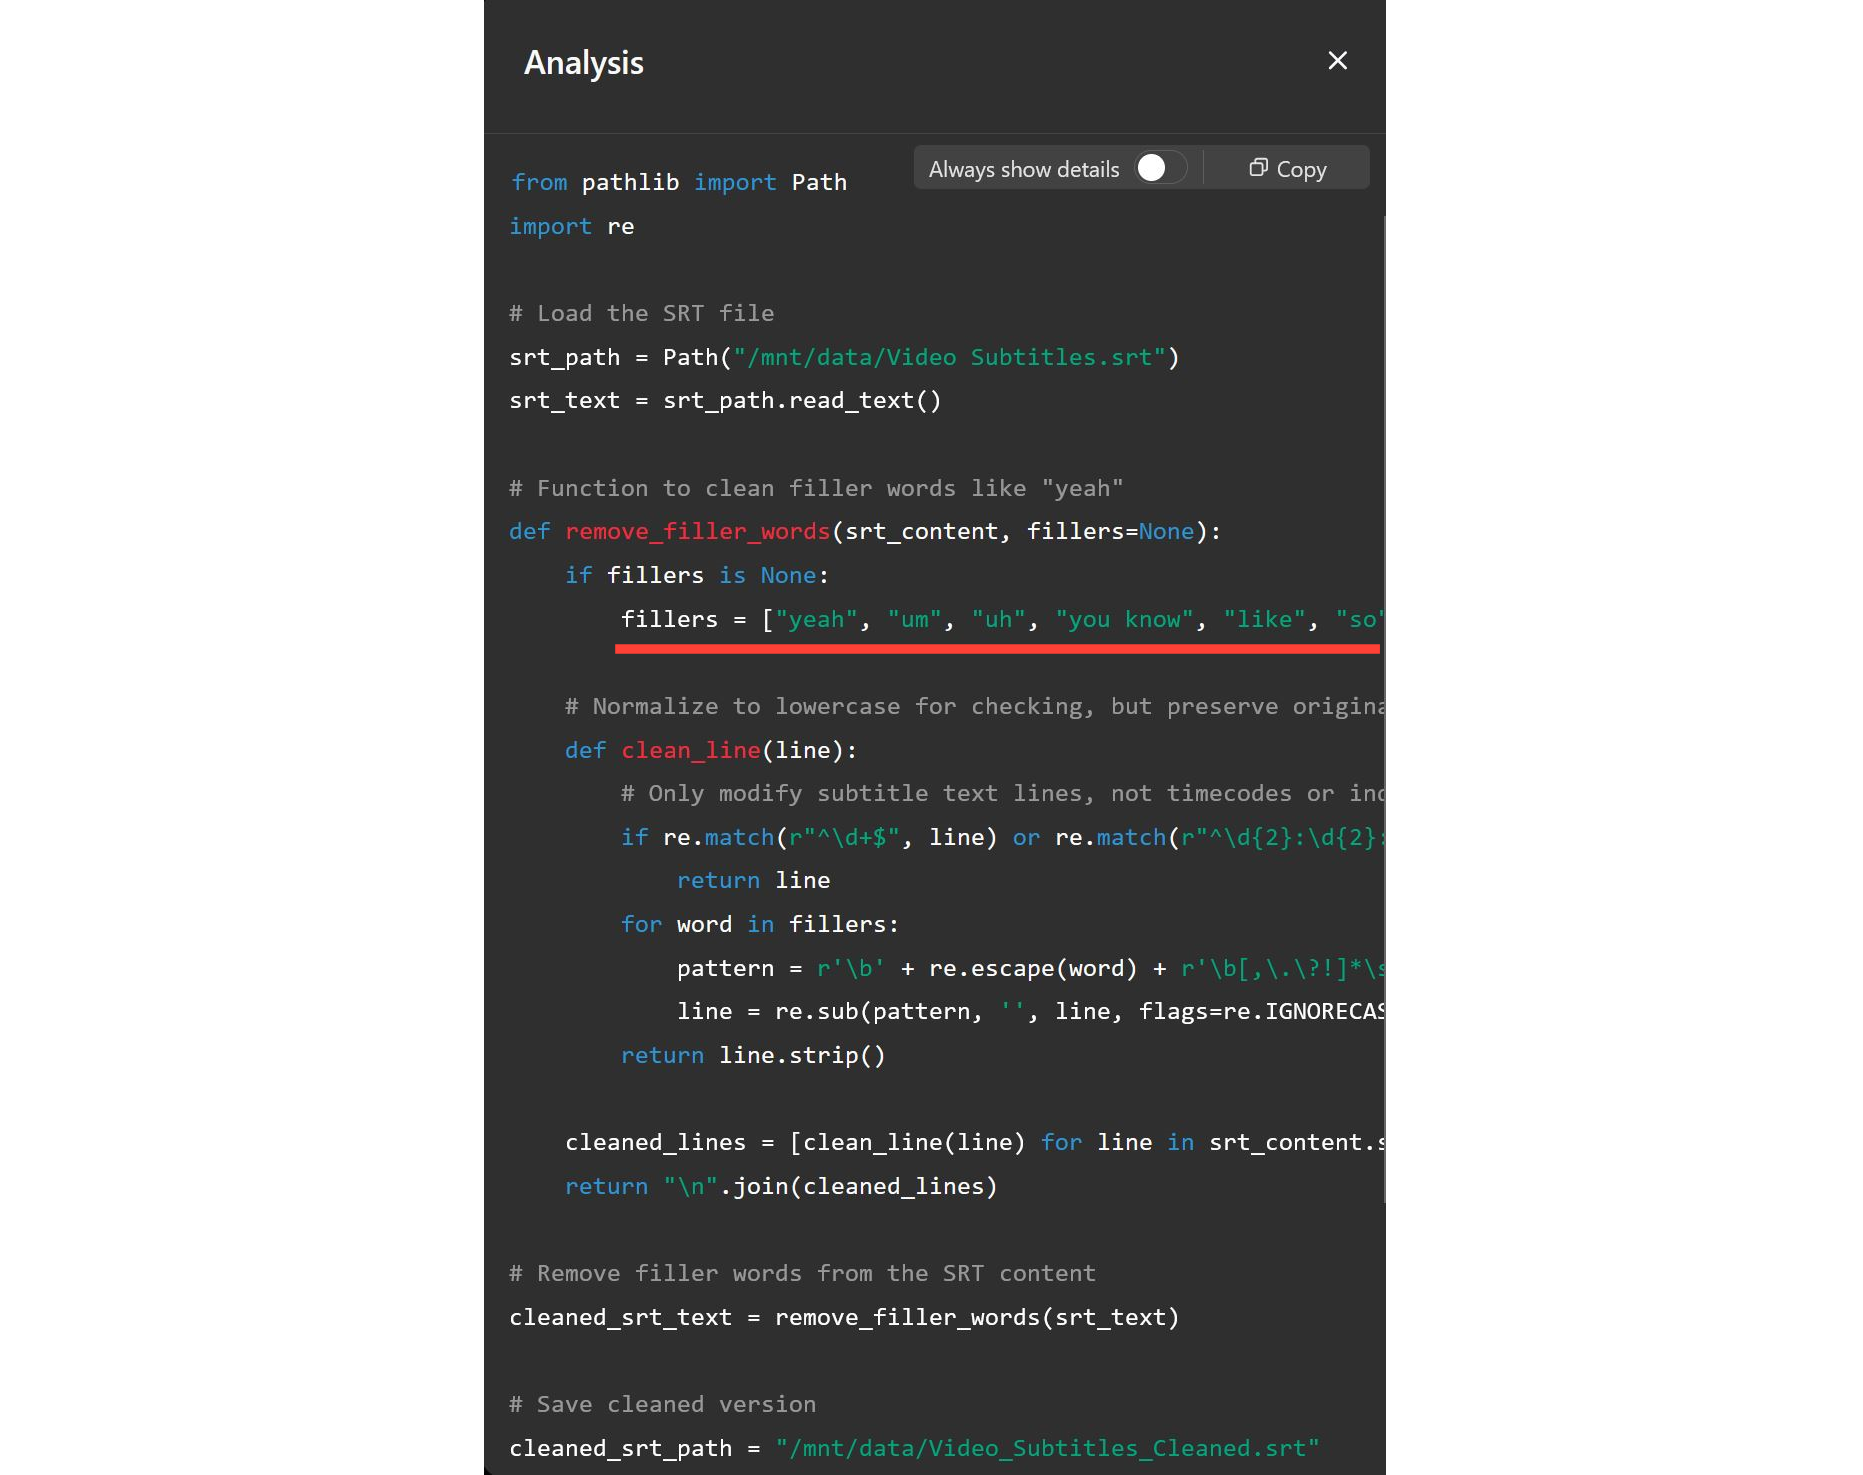Image resolution: width=1863 pixels, height=1475 pixels.
Task: Click the cleaned_srt_text assignment line
Action: (843, 1316)
